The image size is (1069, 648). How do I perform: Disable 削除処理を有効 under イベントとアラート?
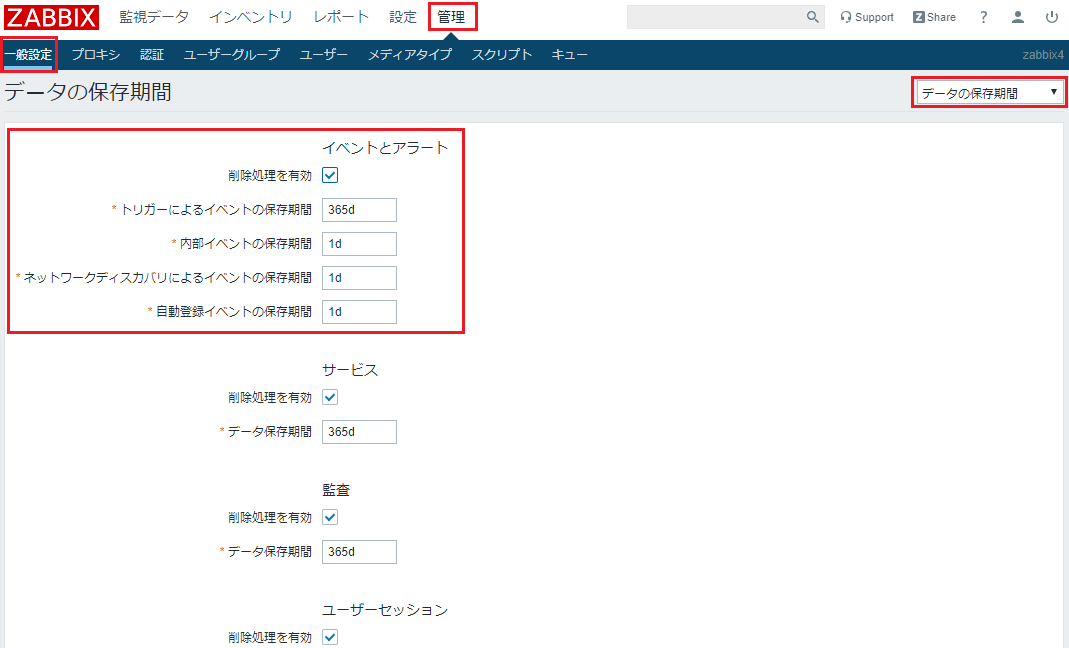pyautogui.click(x=330, y=173)
